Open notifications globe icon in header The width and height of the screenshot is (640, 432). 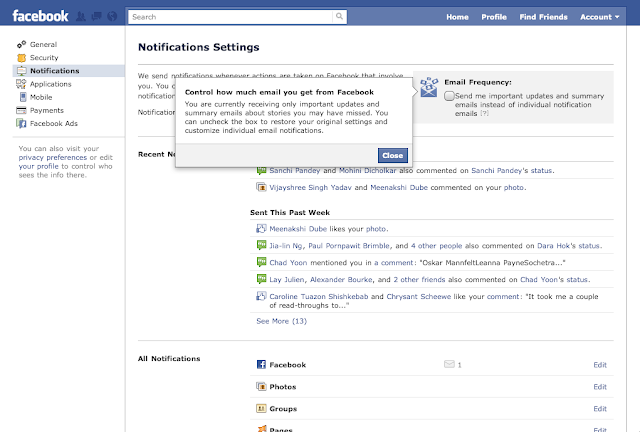[x=112, y=16]
